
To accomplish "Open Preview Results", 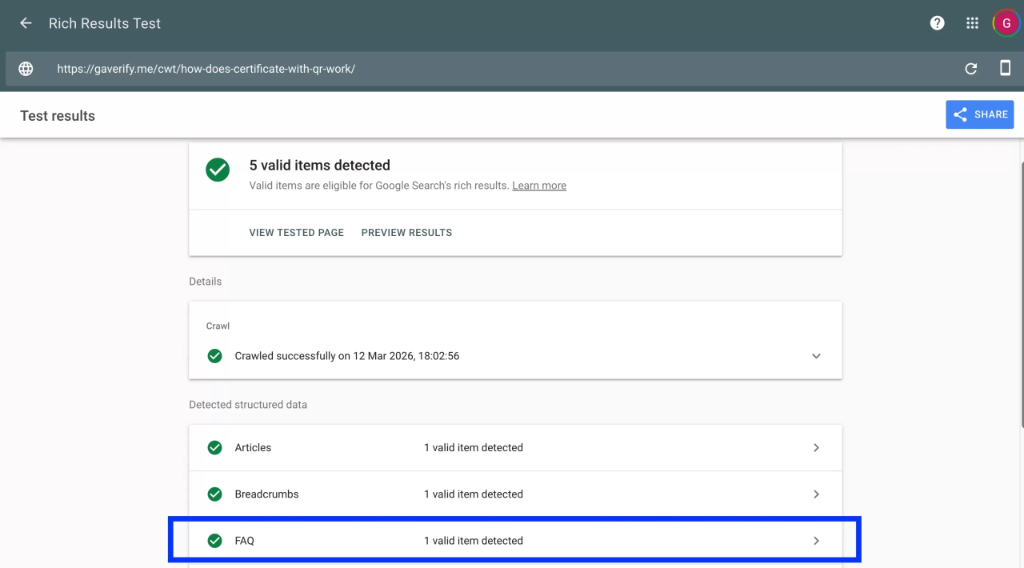I will (x=406, y=232).
